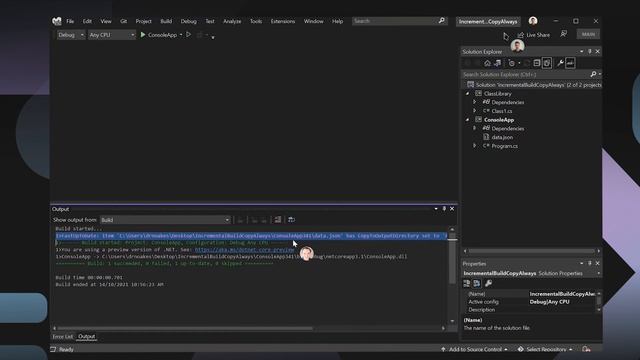Click the Solution Explorer Properties wrench icon

(x=560, y=63)
